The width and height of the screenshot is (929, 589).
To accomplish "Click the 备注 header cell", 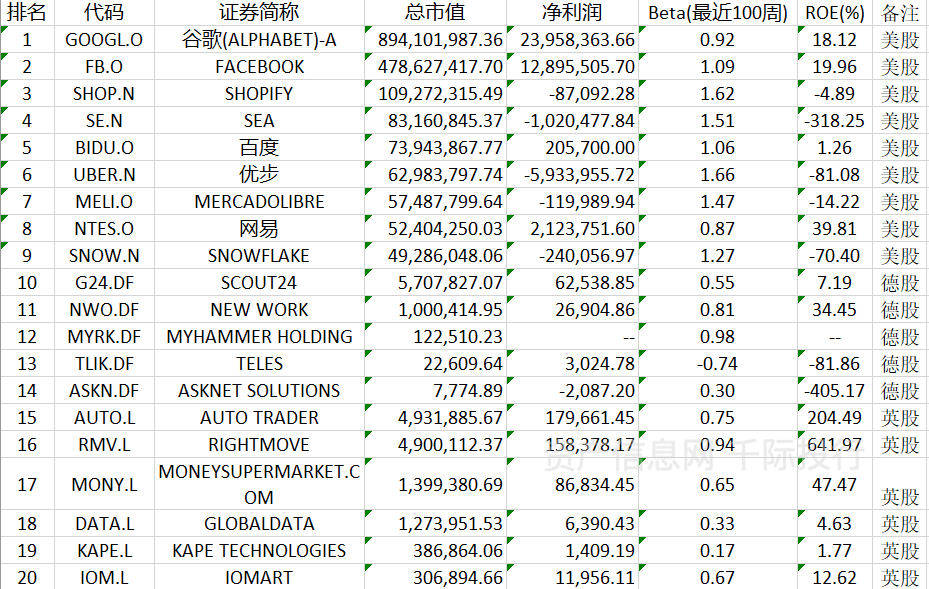I will click(899, 13).
